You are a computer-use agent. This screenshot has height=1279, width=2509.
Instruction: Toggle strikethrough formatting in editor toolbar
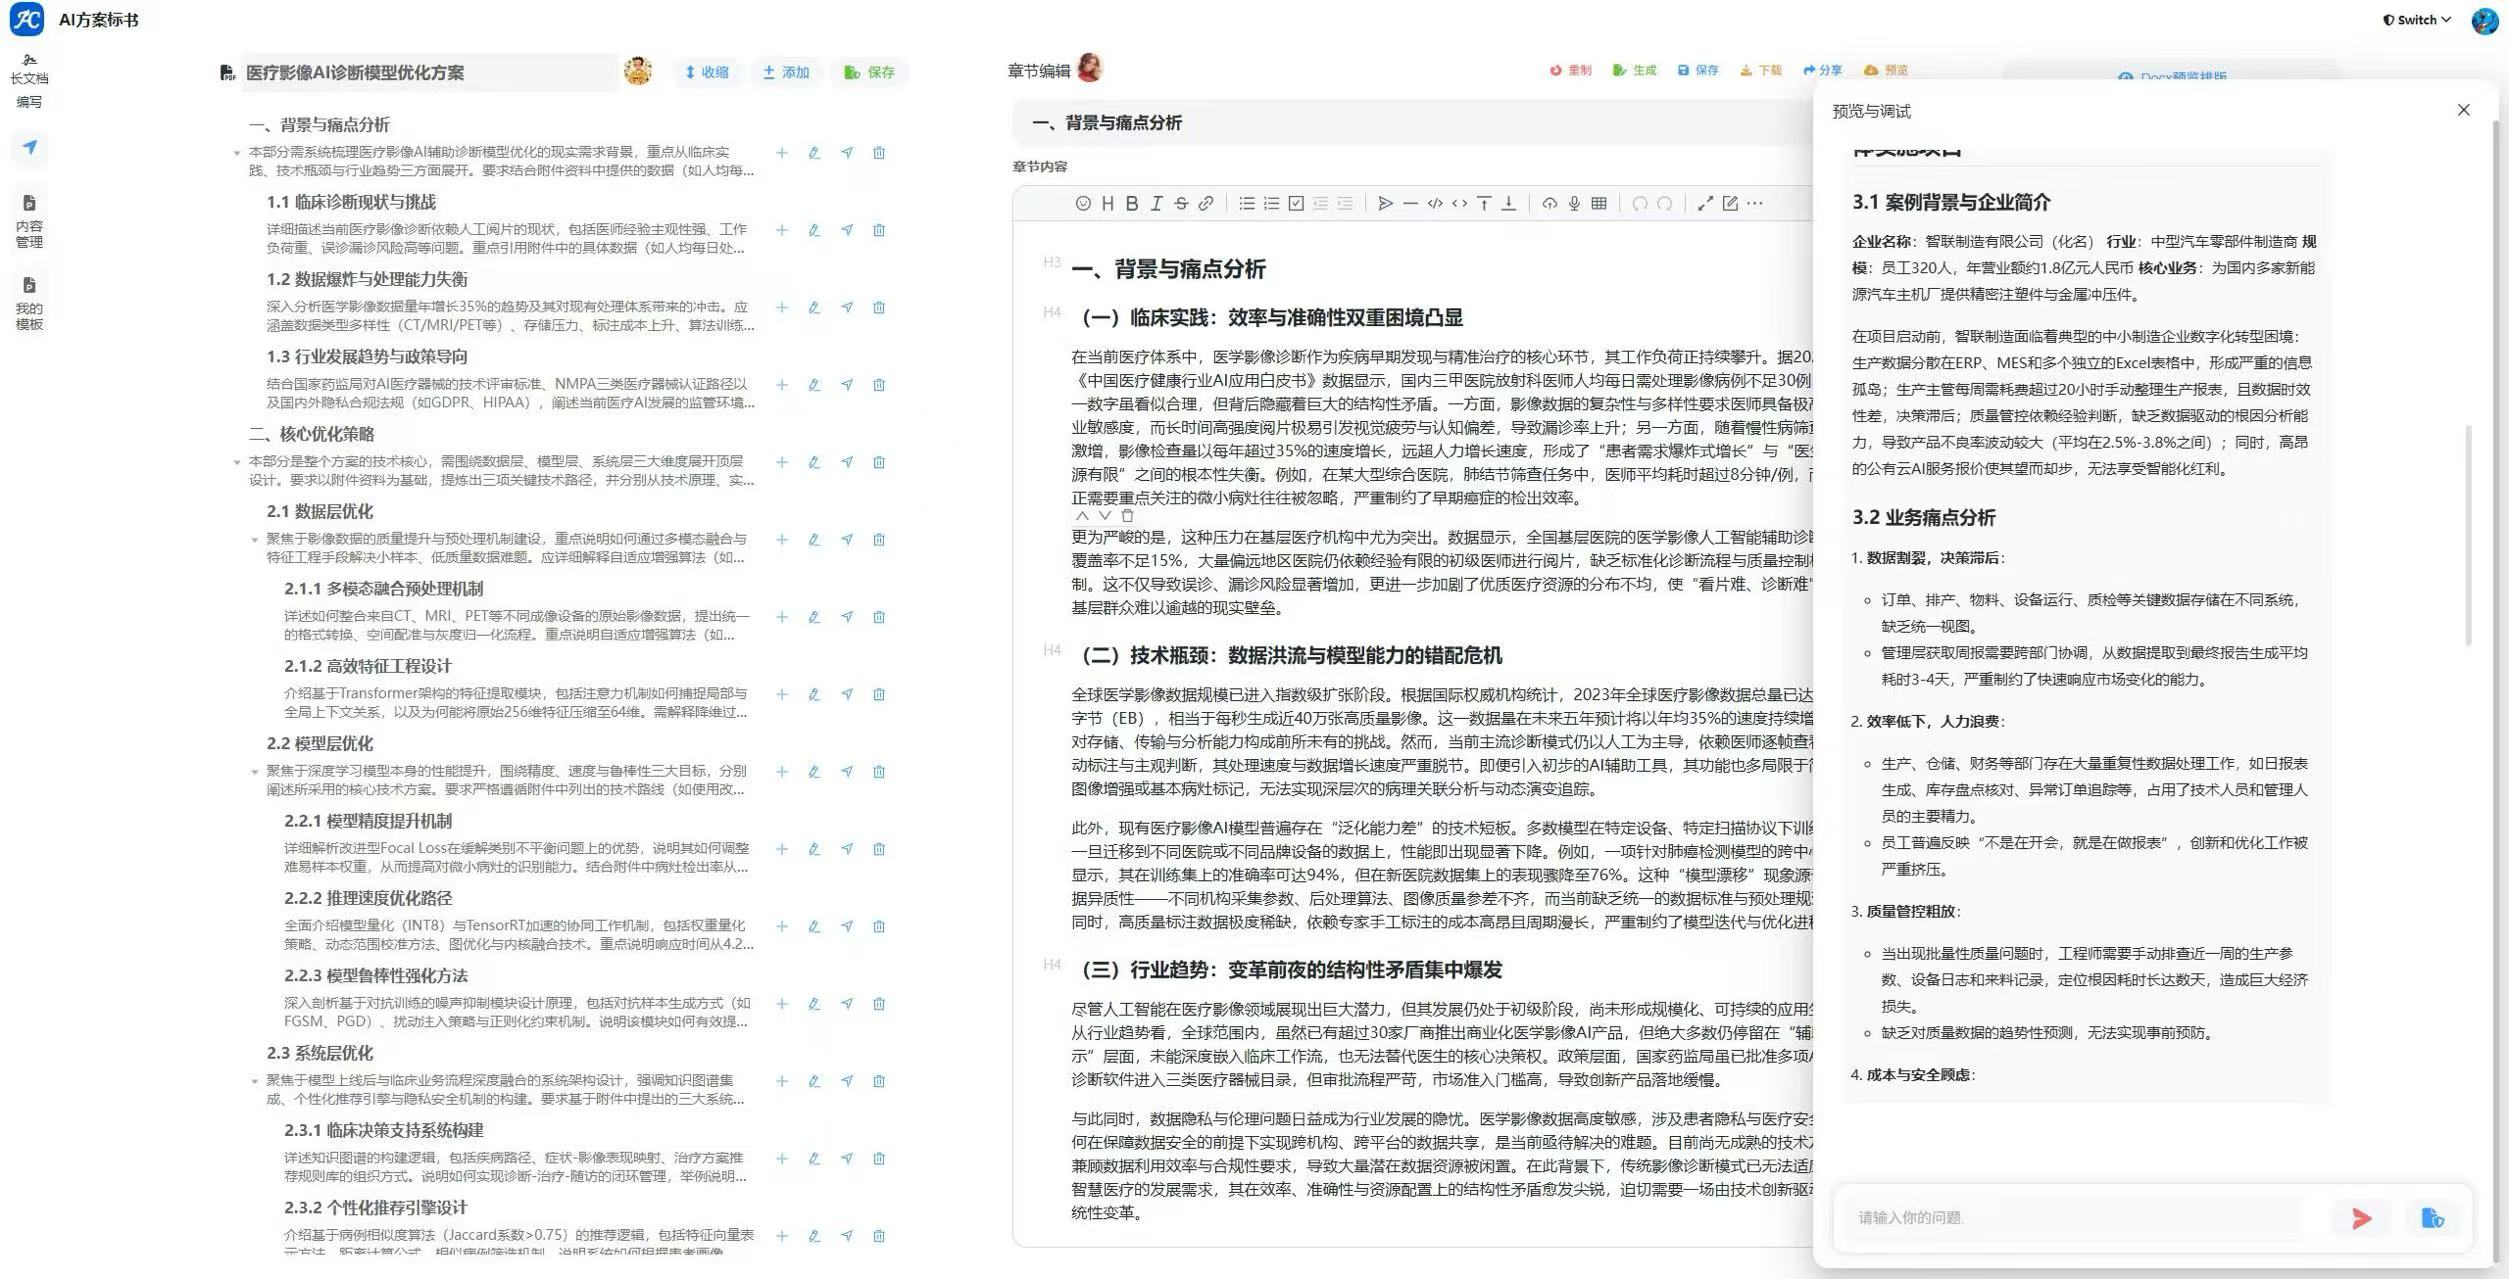point(1181,203)
